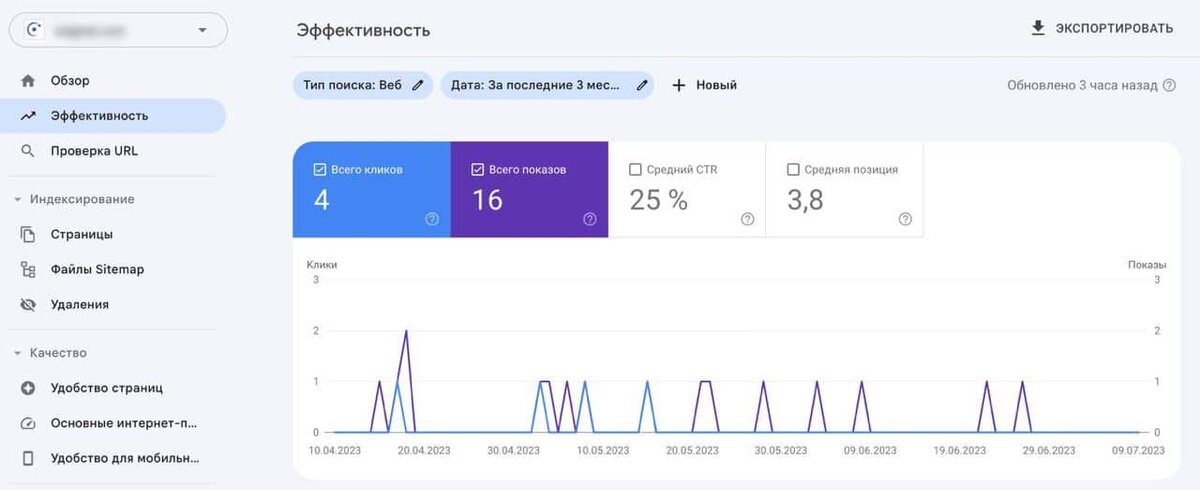Click the plus icon beside Новый
Screen dimensions: 1200x490
point(679,85)
